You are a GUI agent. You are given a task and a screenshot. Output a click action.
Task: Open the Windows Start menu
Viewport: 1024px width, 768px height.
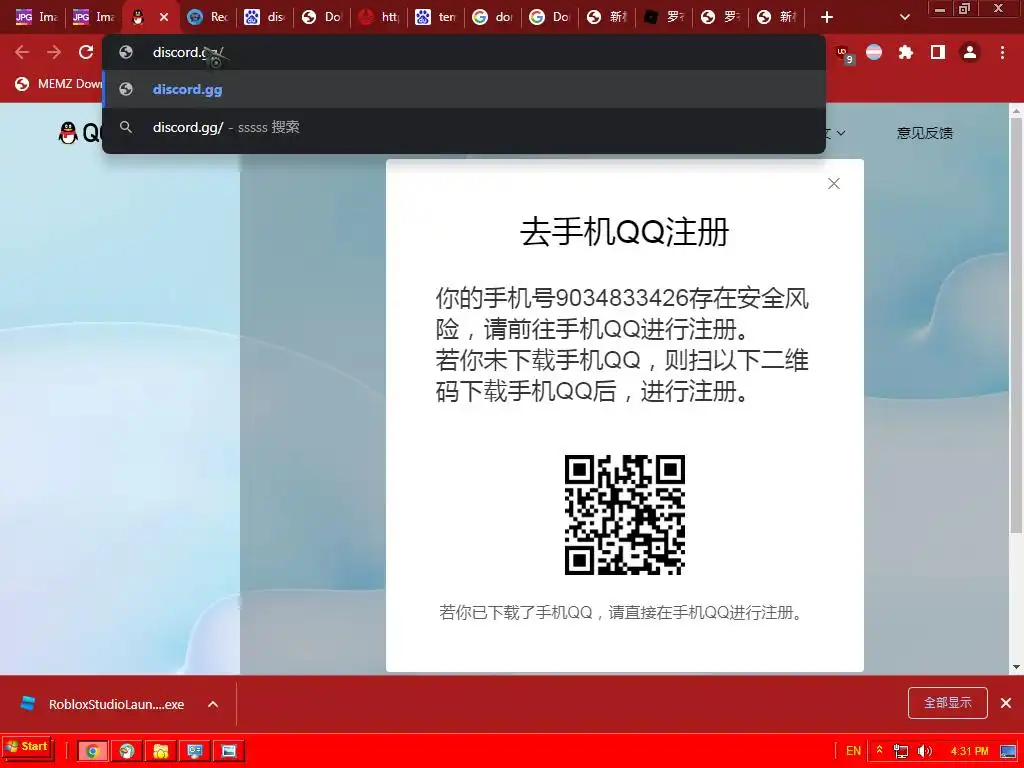coord(26,746)
